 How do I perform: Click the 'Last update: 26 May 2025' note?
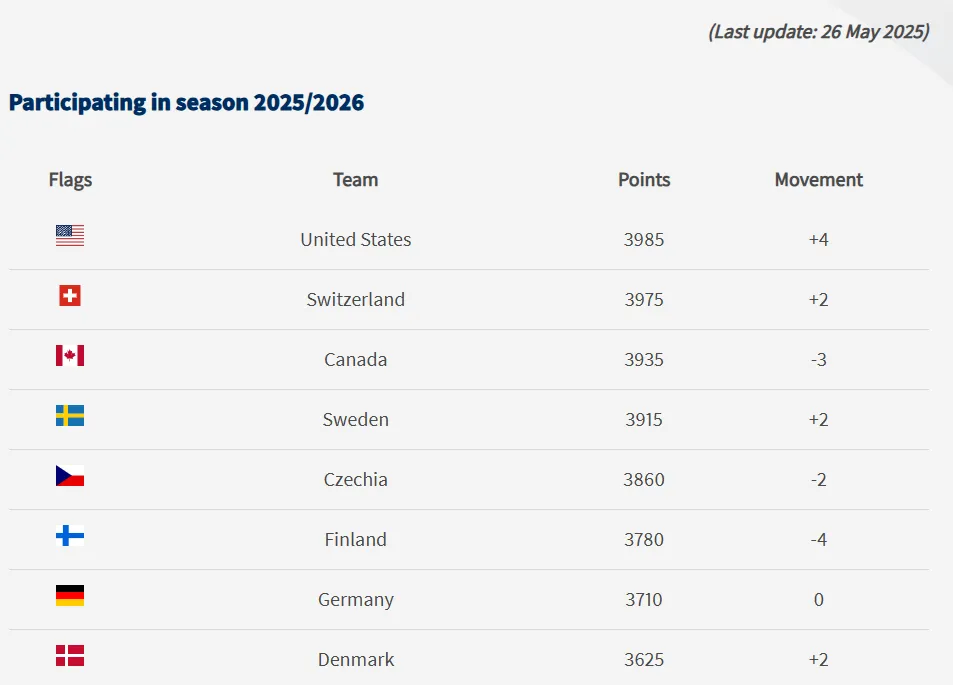click(x=819, y=31)
